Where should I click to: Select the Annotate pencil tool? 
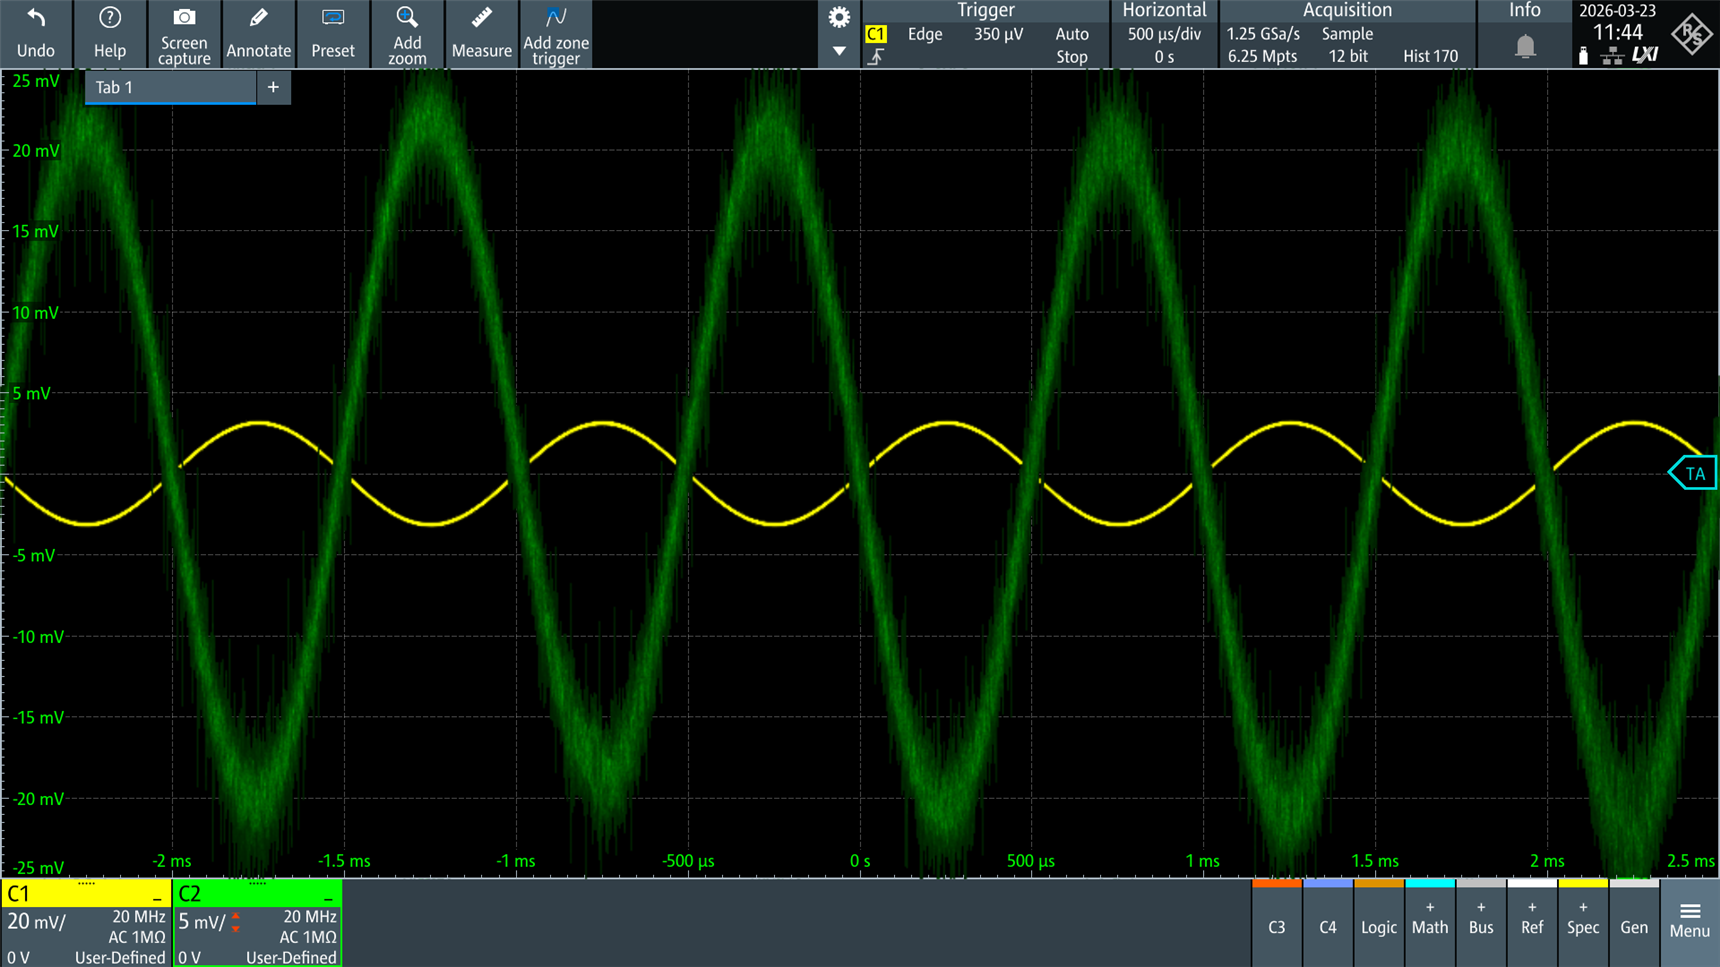point(258,19)
